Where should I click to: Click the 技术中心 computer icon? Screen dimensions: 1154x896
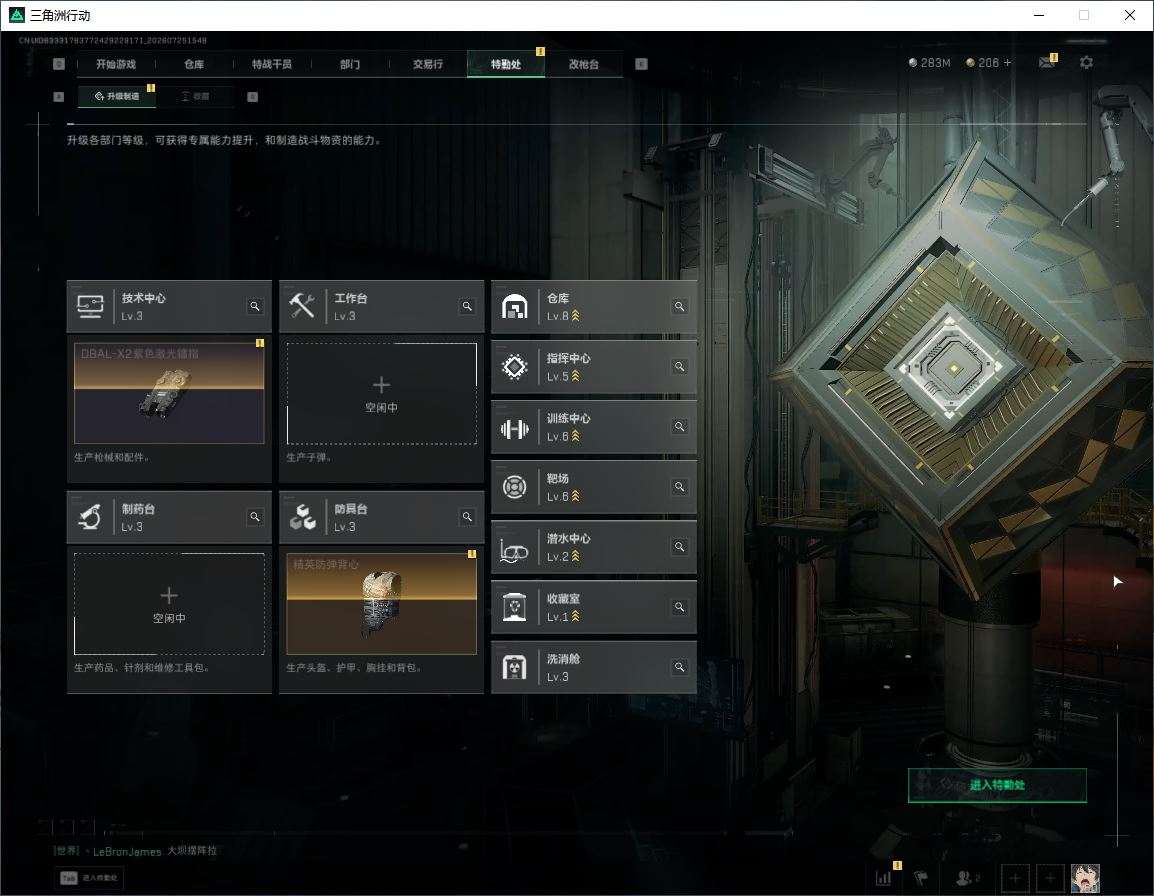point(91,306)
